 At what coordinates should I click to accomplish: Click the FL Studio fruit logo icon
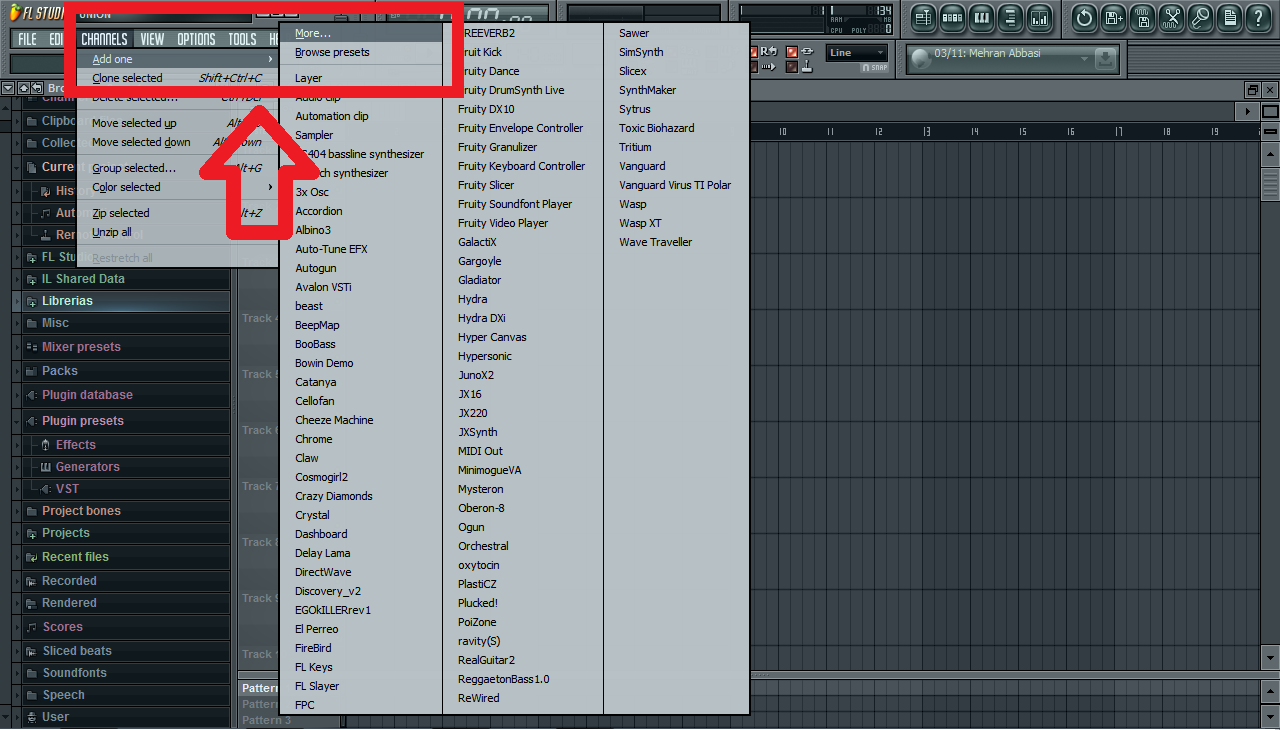point(15,14)
